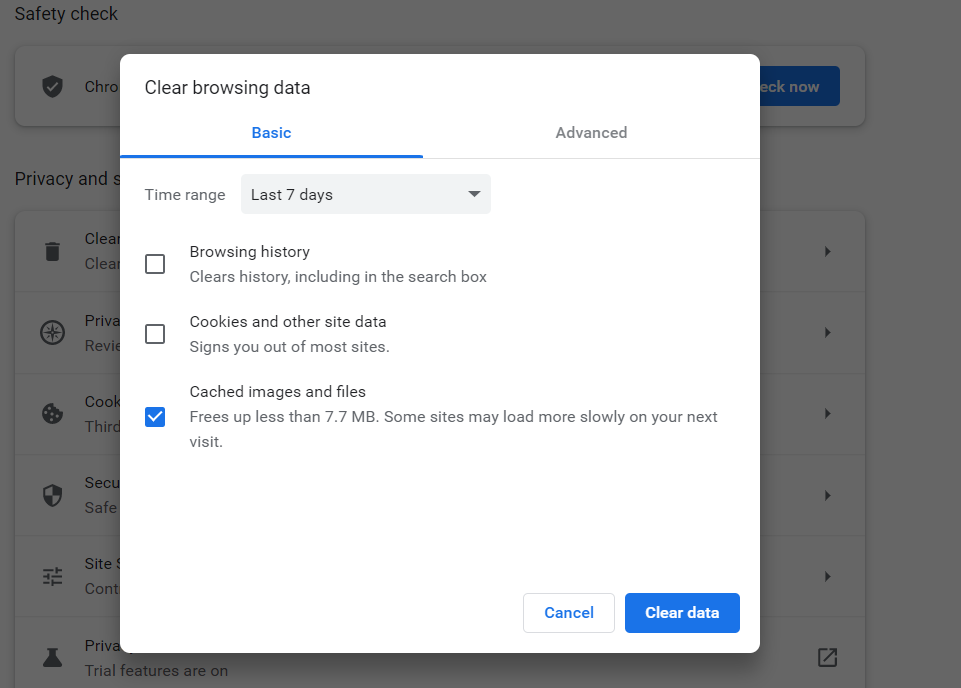Expand the Privacy Guide row arrow

827,332
